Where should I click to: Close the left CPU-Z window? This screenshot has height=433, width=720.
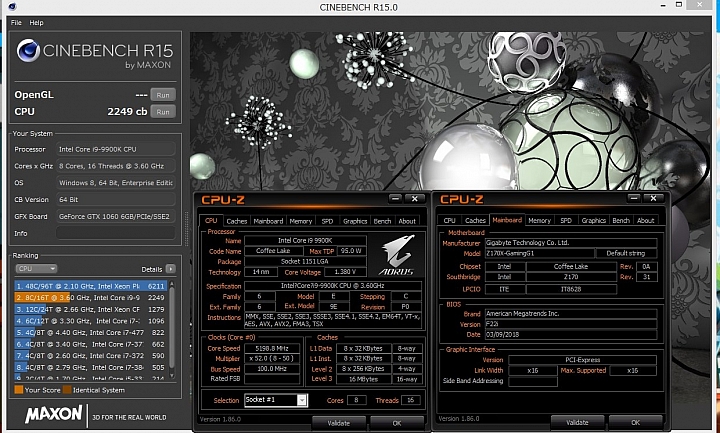point(415,199)
